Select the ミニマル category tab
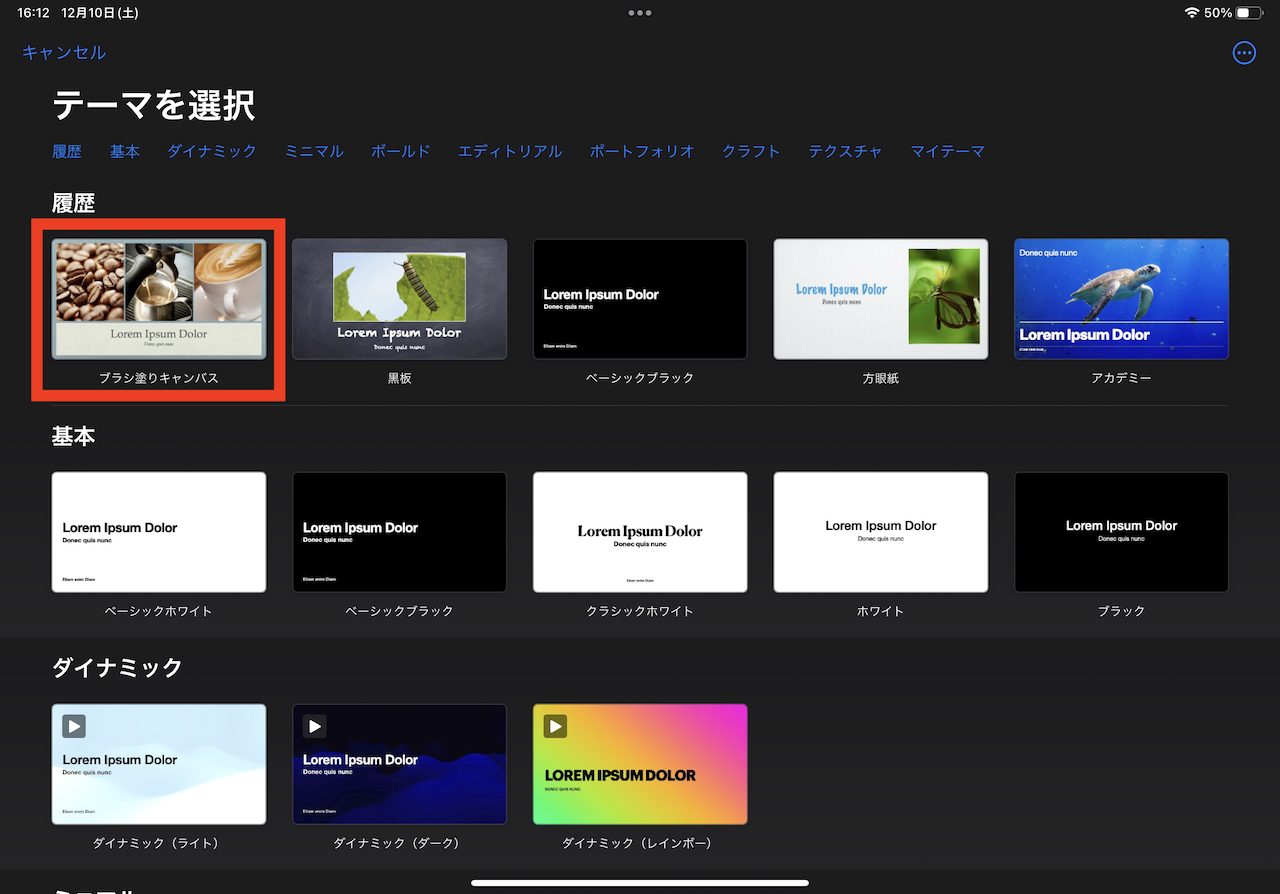Screen dimensions: 1280x894 pyautogui.click(x=314, y=151)
